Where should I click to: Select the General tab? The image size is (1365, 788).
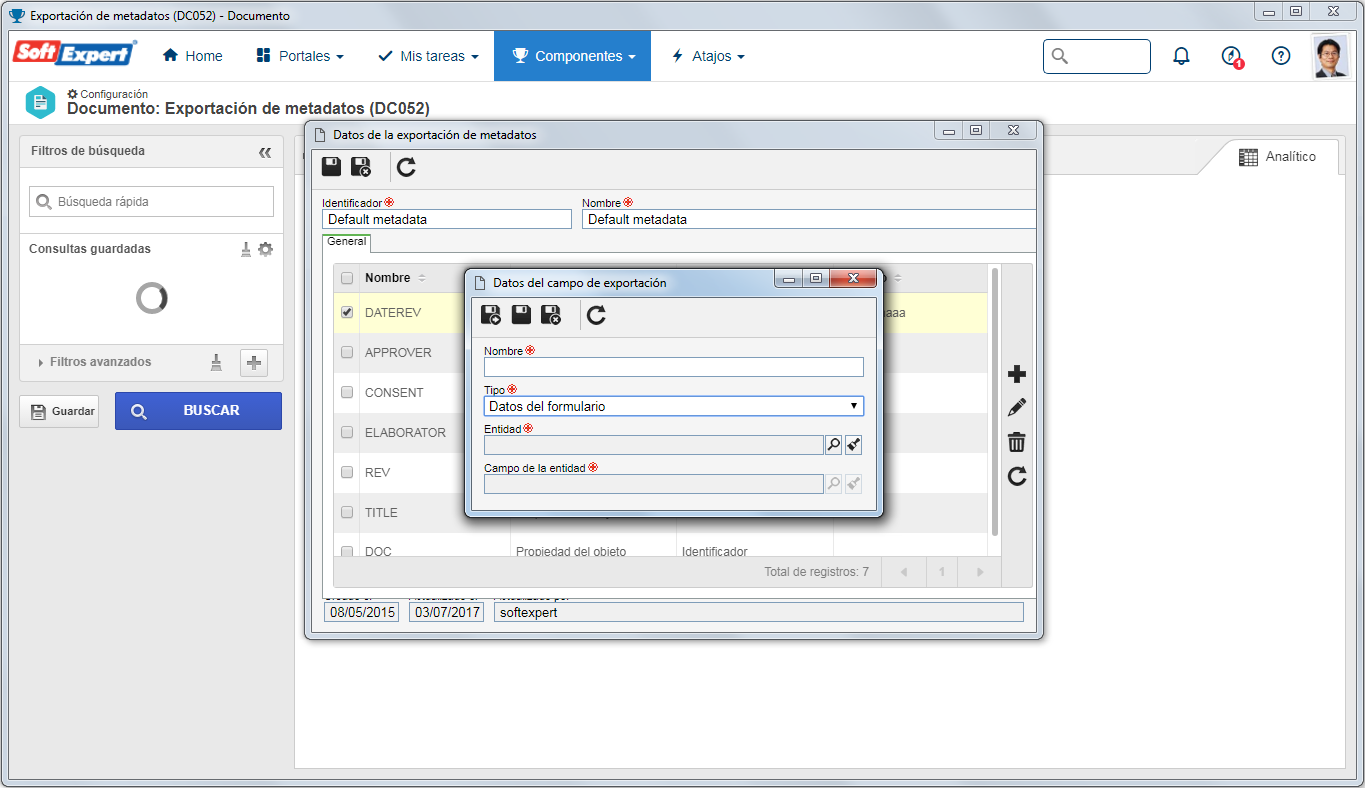347,242
